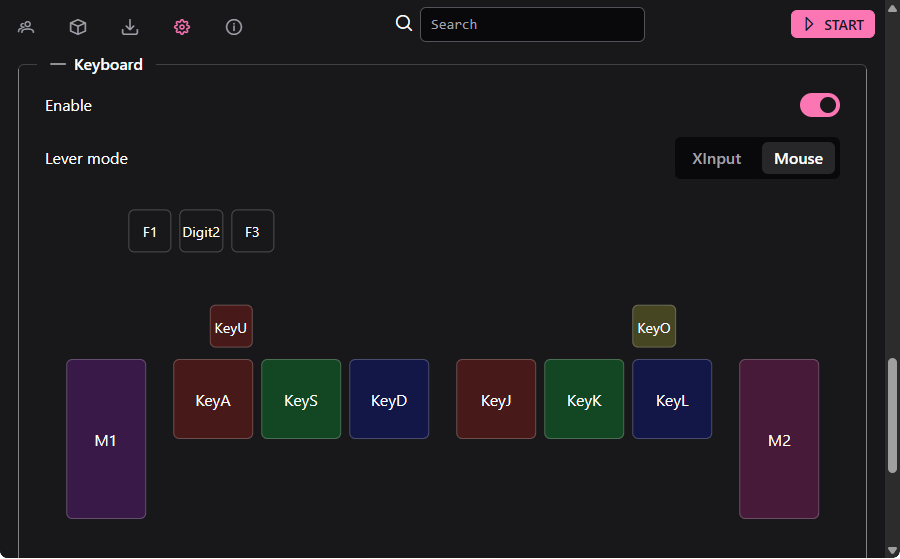Viewport: 900px width, 559px height.
Task: Click the pink settings gear icon
Action: [182, 27]
